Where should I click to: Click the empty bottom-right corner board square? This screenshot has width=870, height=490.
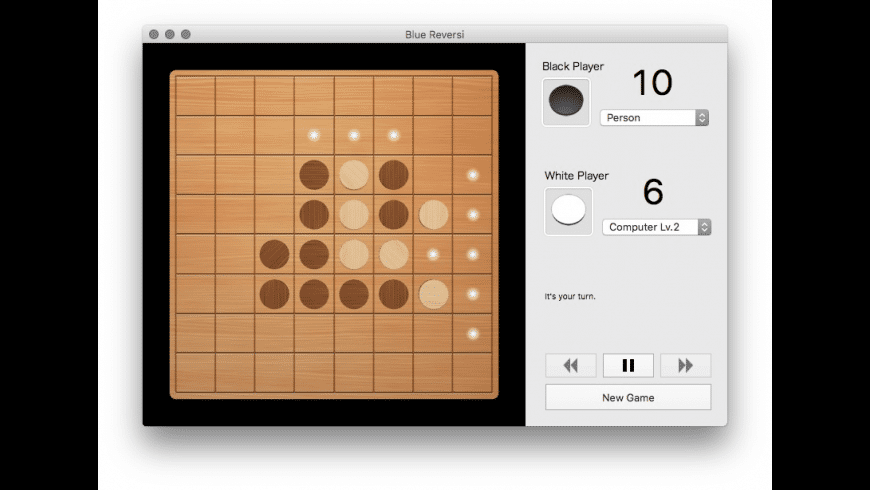tap(473, 373)
